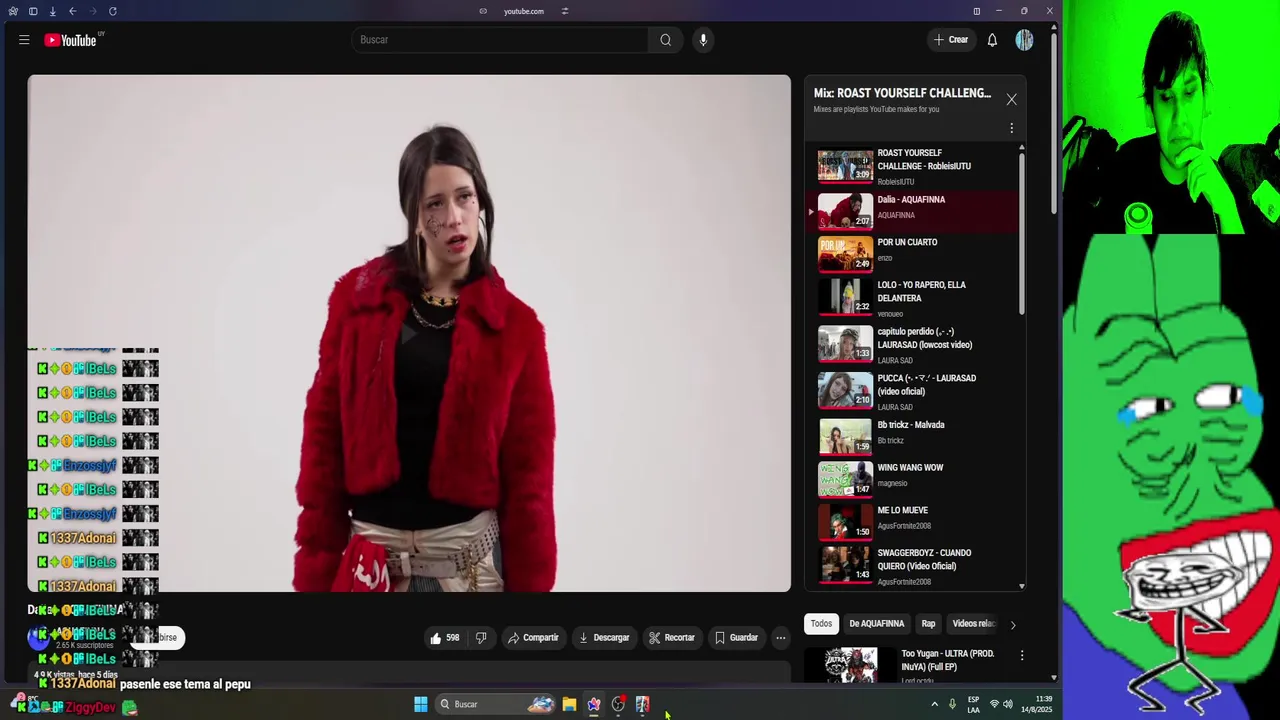
Task: Select the Todos filter chip
Action: pyautogui.click(x=821, y=624)
